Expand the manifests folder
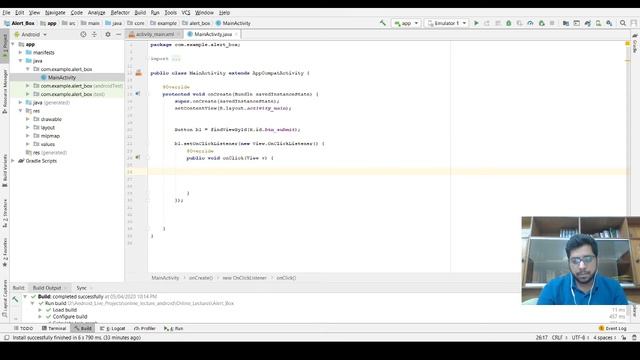The height and width of the screenshot is (360, 640). click(x=20, y=52)
